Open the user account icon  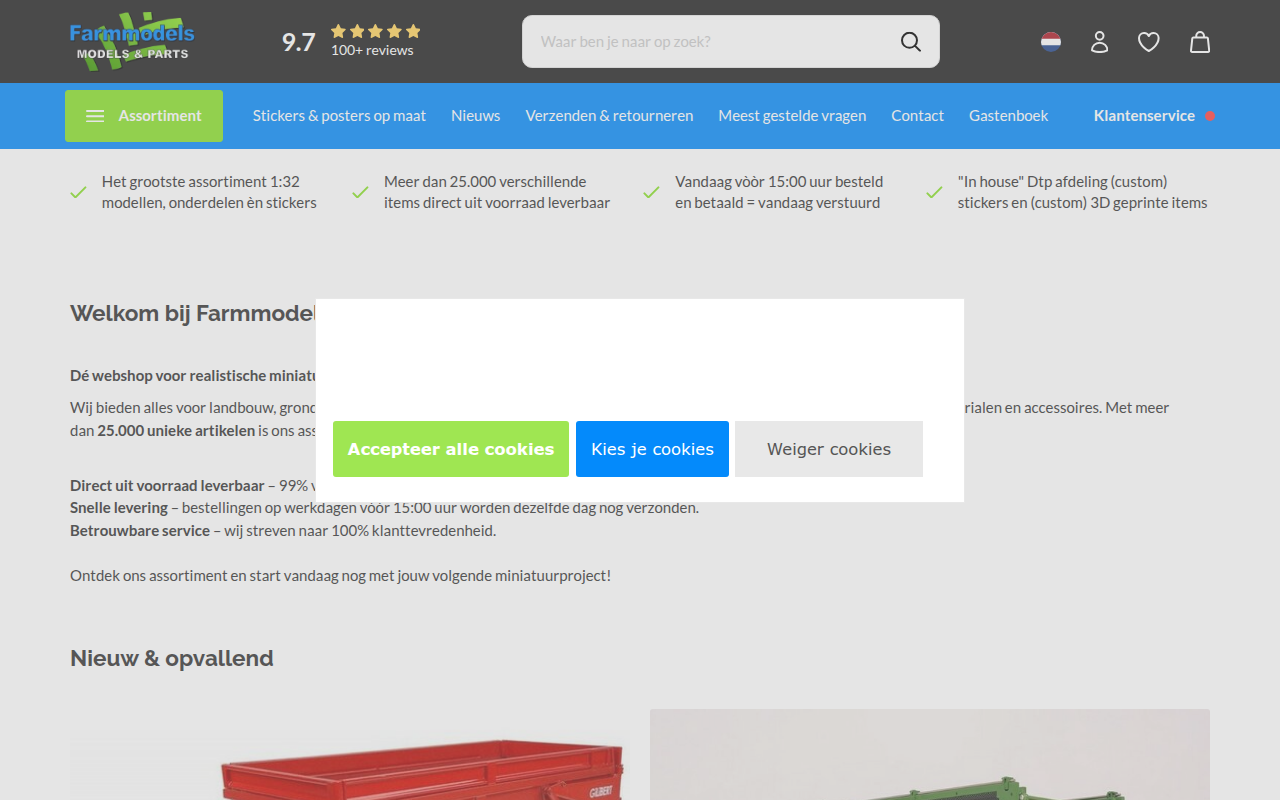coord(1099,42)
